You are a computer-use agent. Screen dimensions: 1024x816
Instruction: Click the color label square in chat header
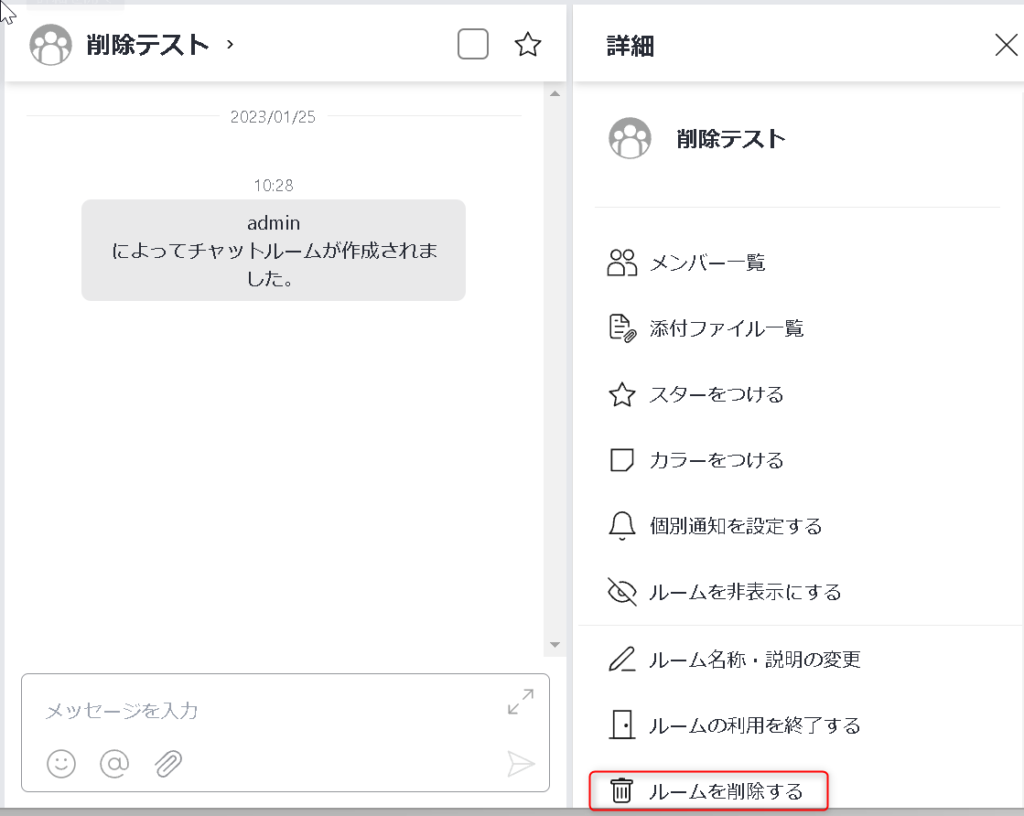[x=473, y=44]
